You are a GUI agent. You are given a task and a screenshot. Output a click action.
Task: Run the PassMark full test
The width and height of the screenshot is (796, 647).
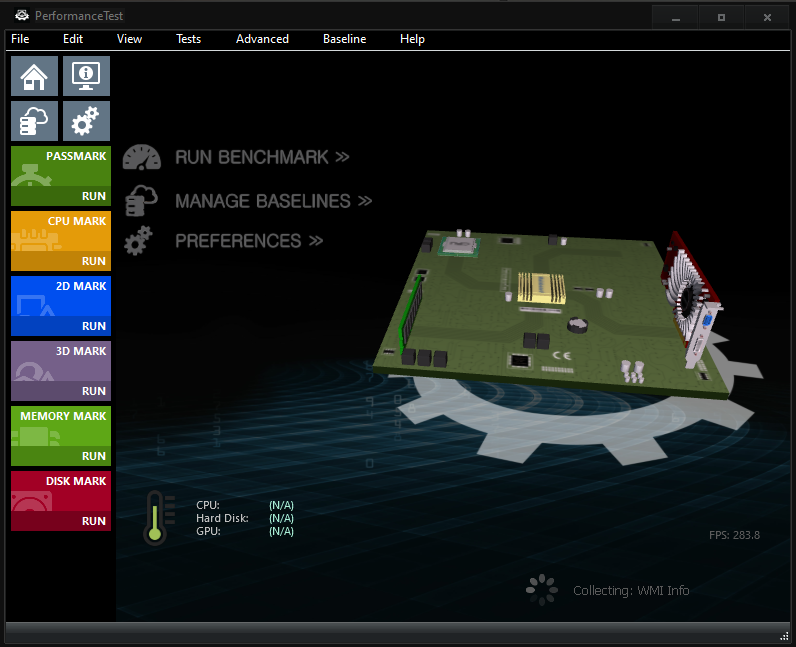[61, 196]
